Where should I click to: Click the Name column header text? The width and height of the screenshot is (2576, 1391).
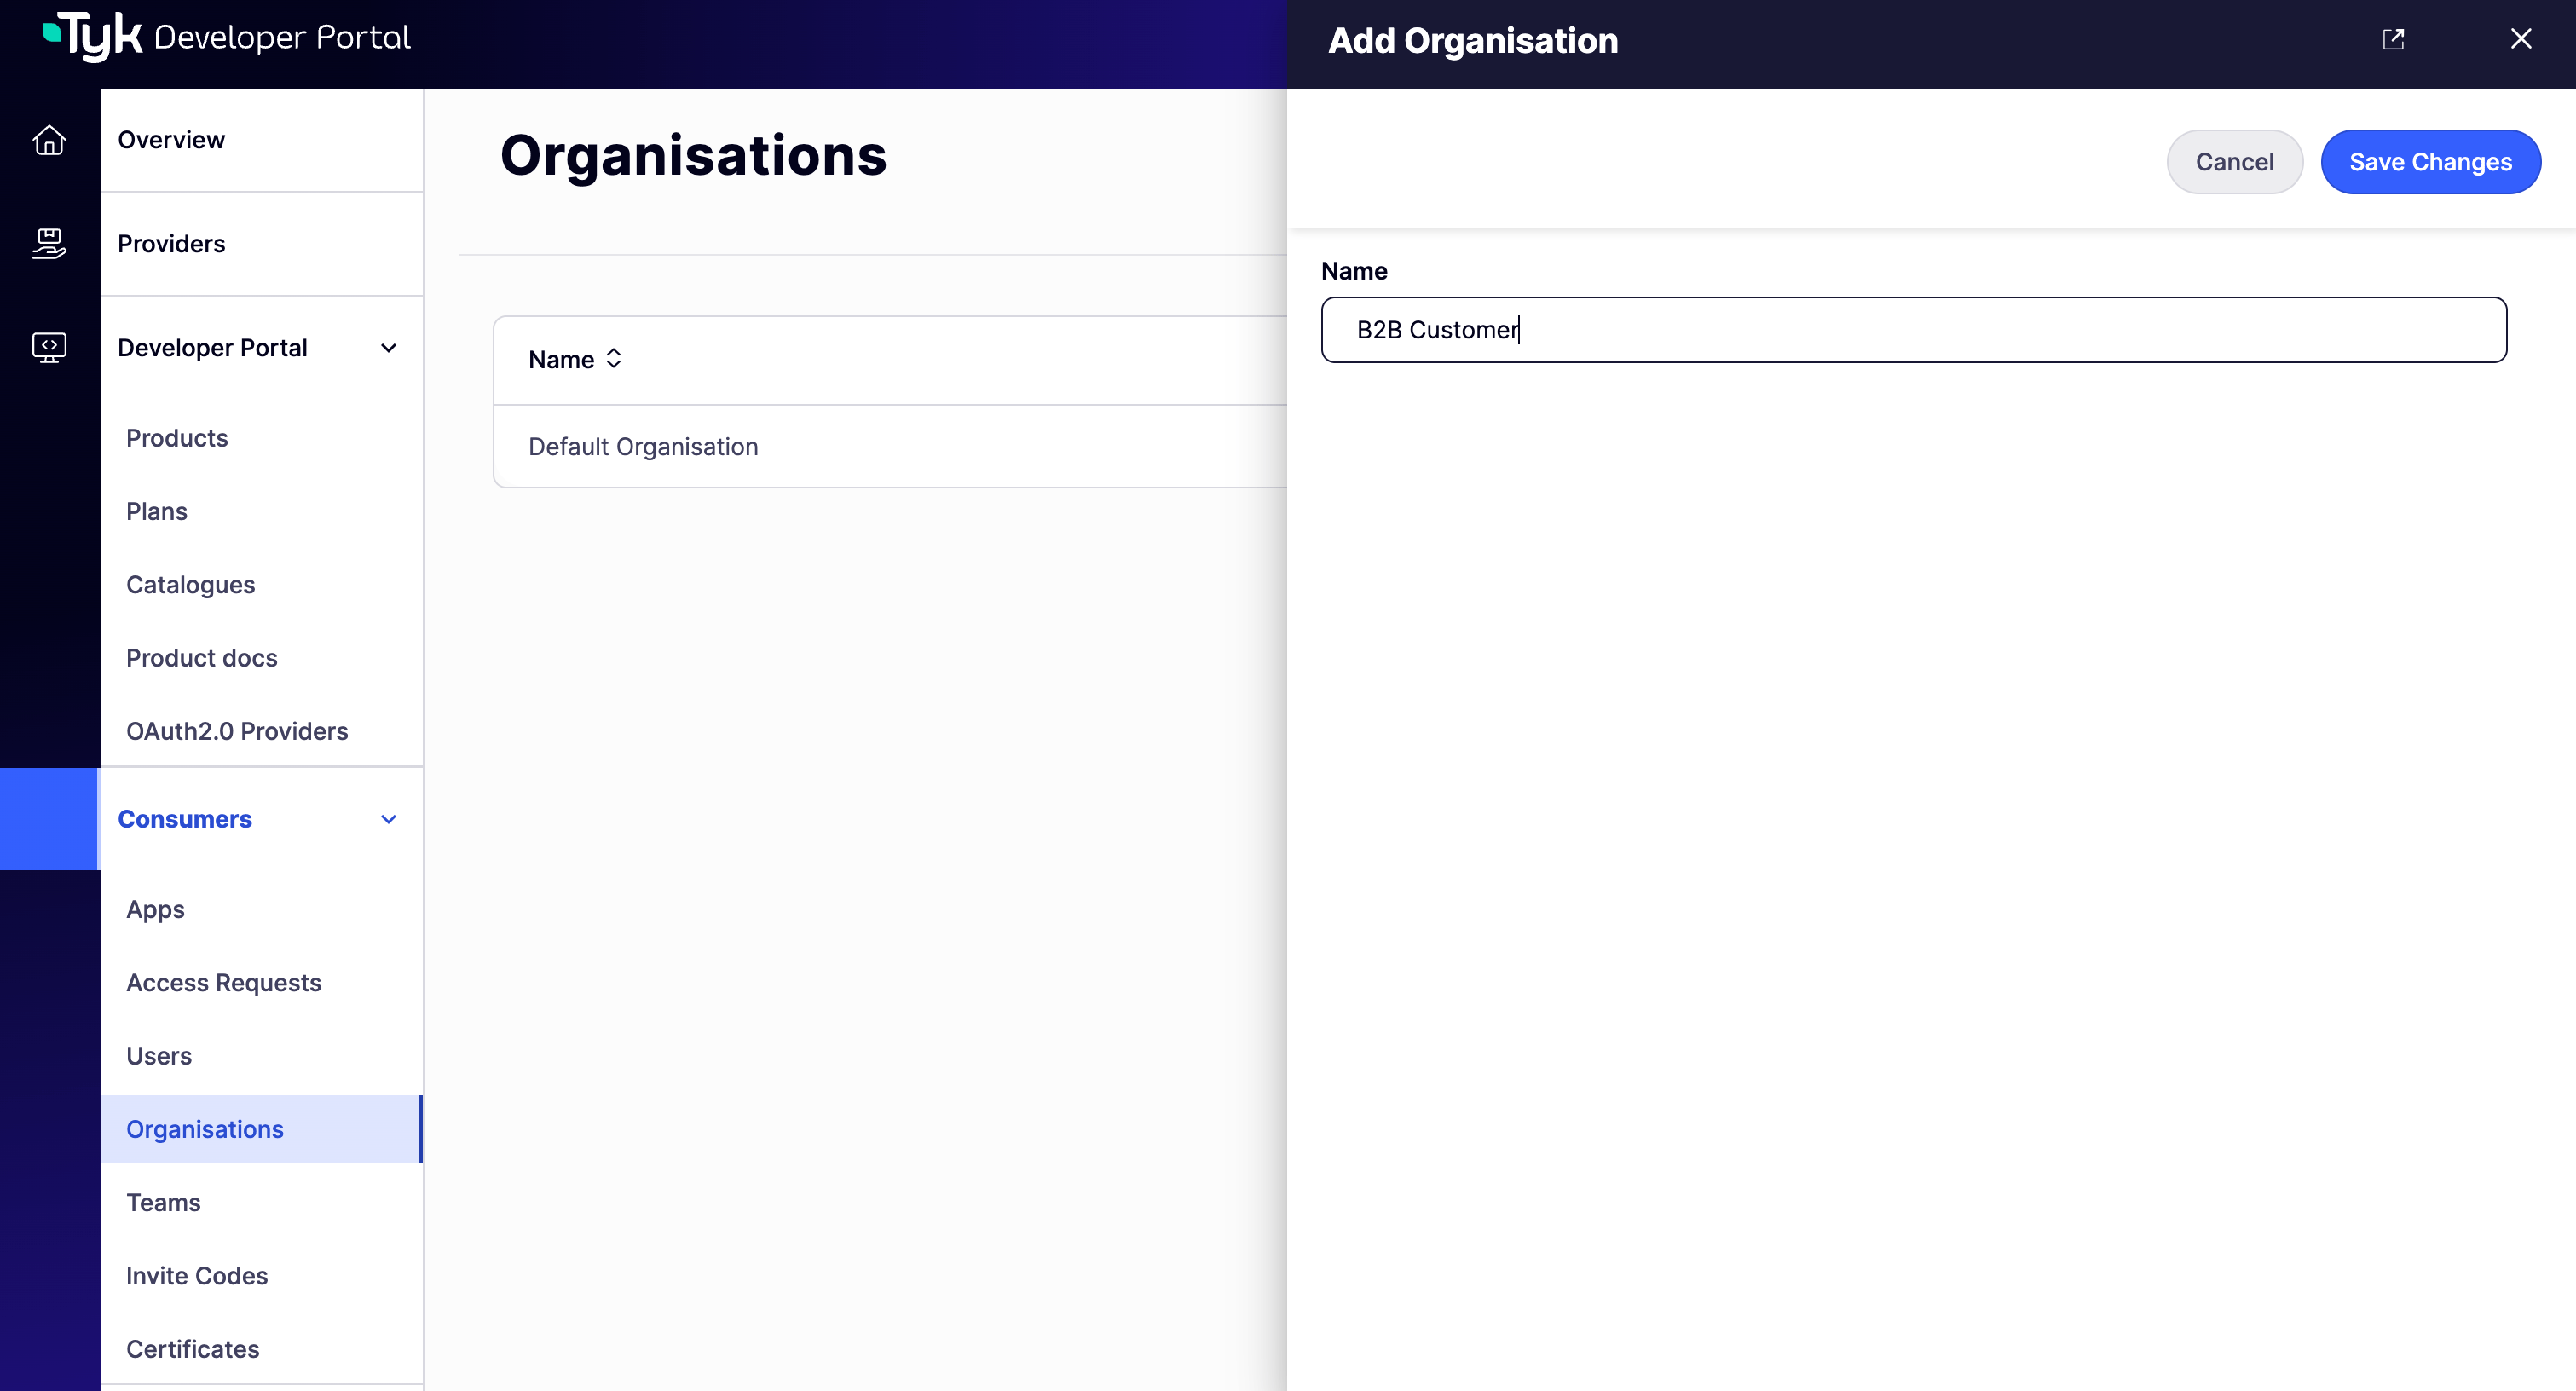pyautogui.click(x=561, y=360)
